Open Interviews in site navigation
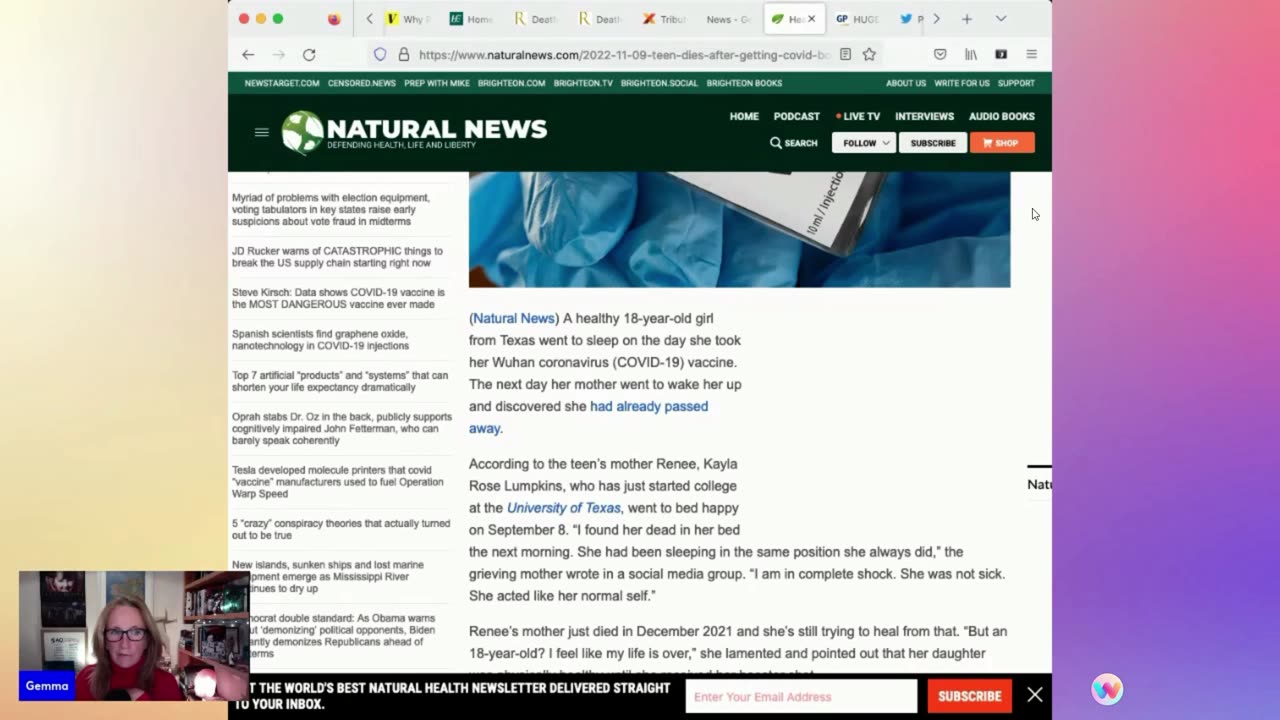 924,116
